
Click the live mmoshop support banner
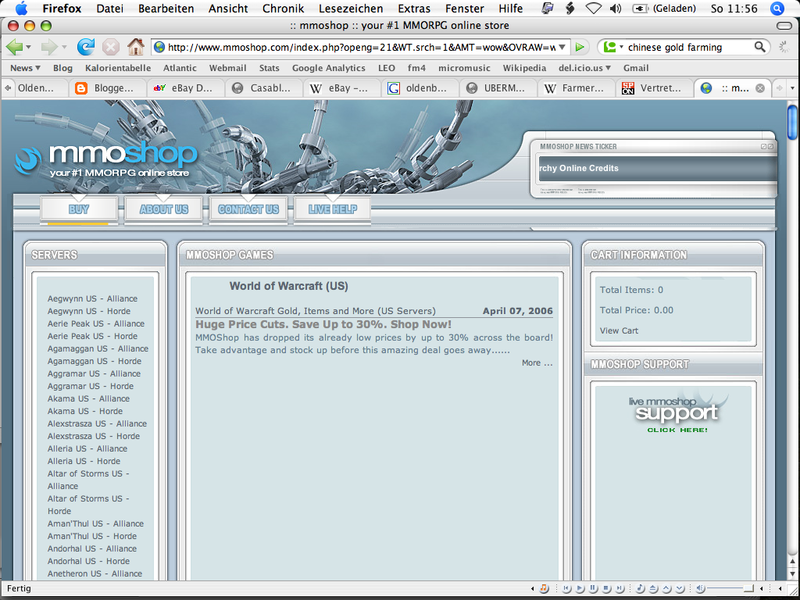click(676, 414)
